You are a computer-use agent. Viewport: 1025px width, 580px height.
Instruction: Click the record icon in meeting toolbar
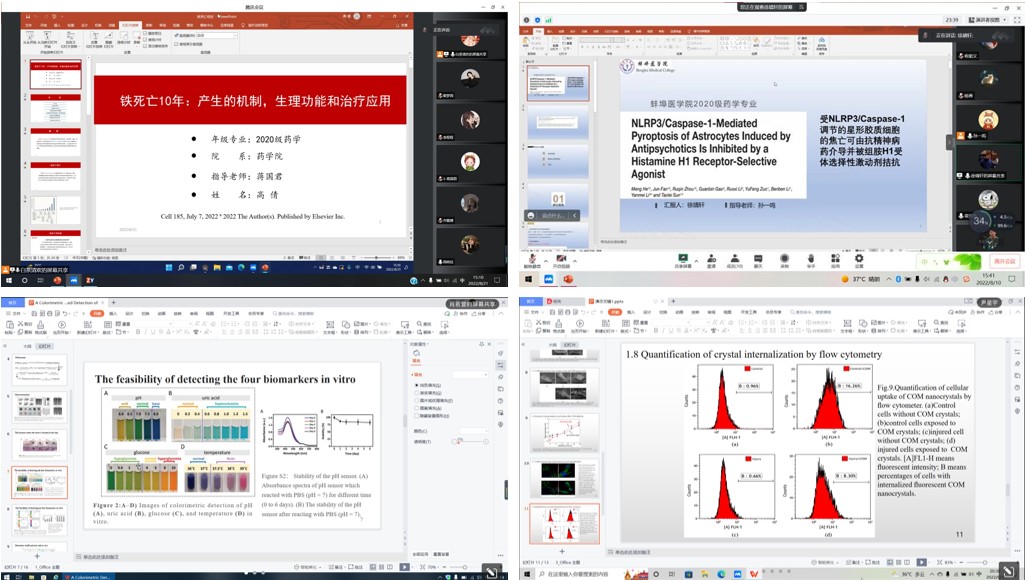coord(785,260)
